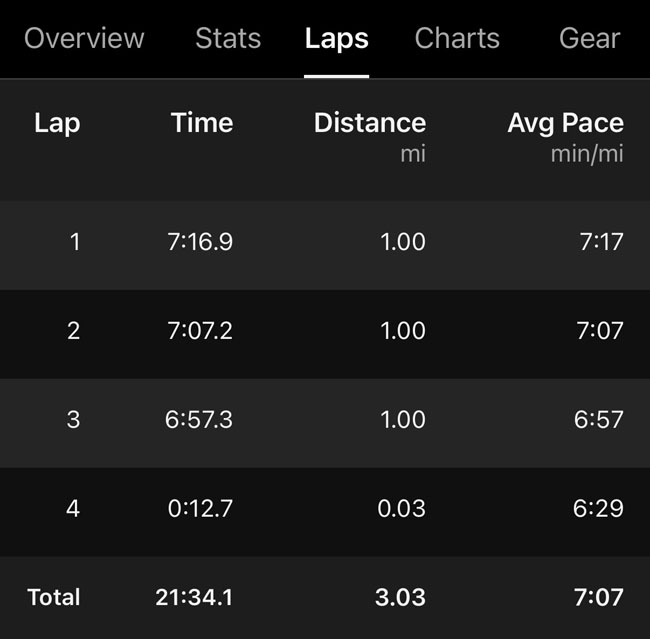Viewport: 650px width, 639px height.
Task: Click the Lap column header
Action: (57, 123)
